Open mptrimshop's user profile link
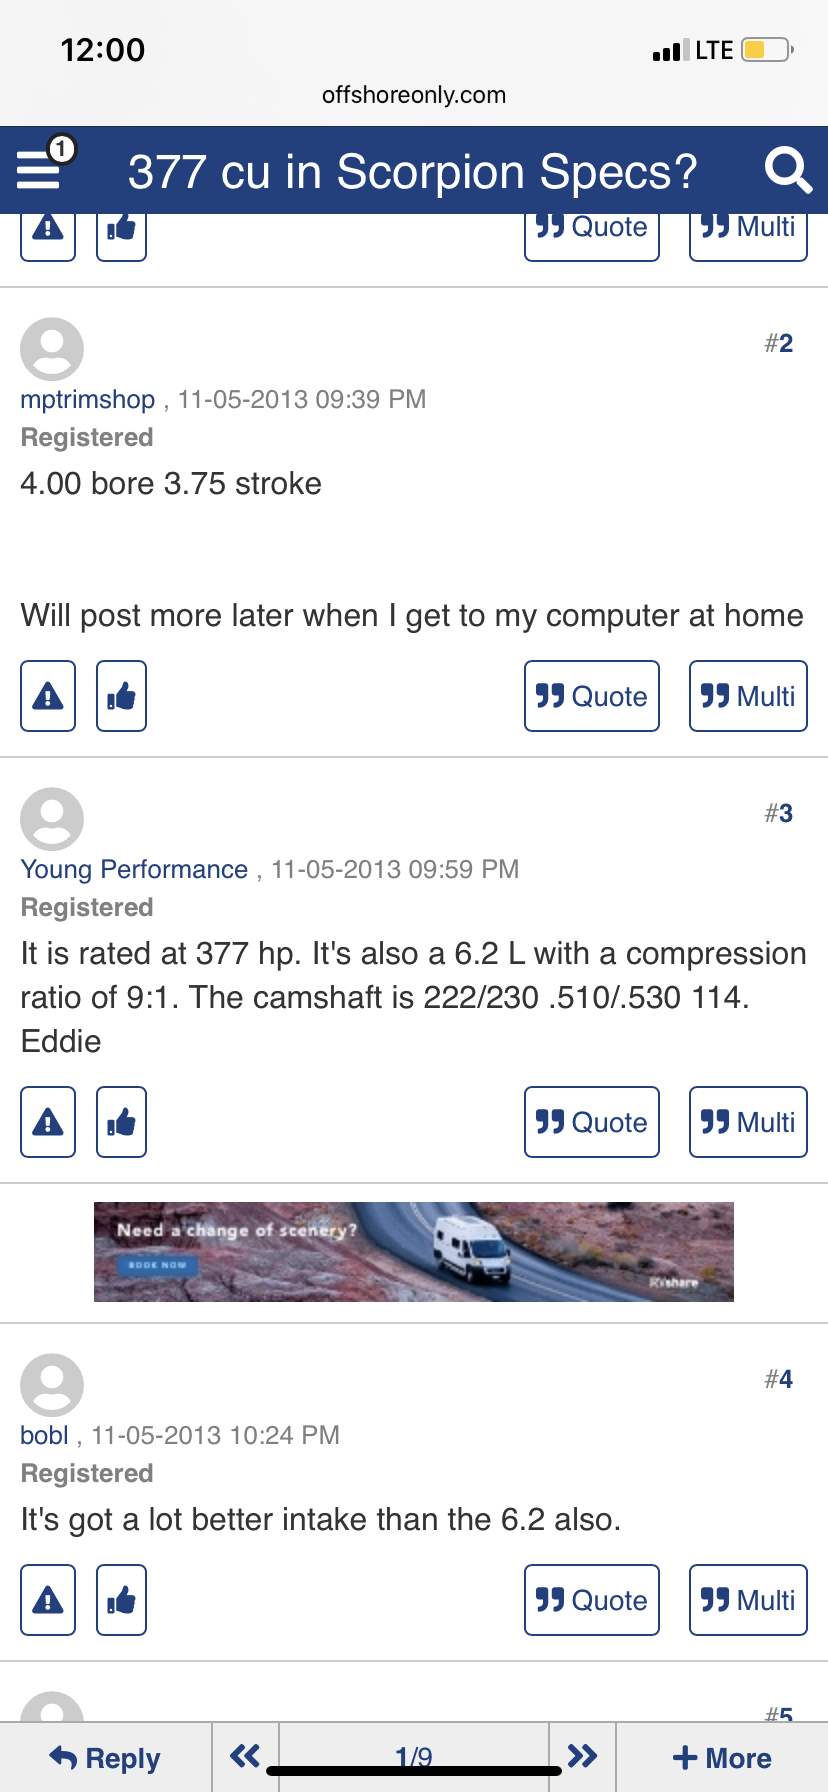Image resolution: width=828 pixels, height=1792 pixels. pos(88,400)
